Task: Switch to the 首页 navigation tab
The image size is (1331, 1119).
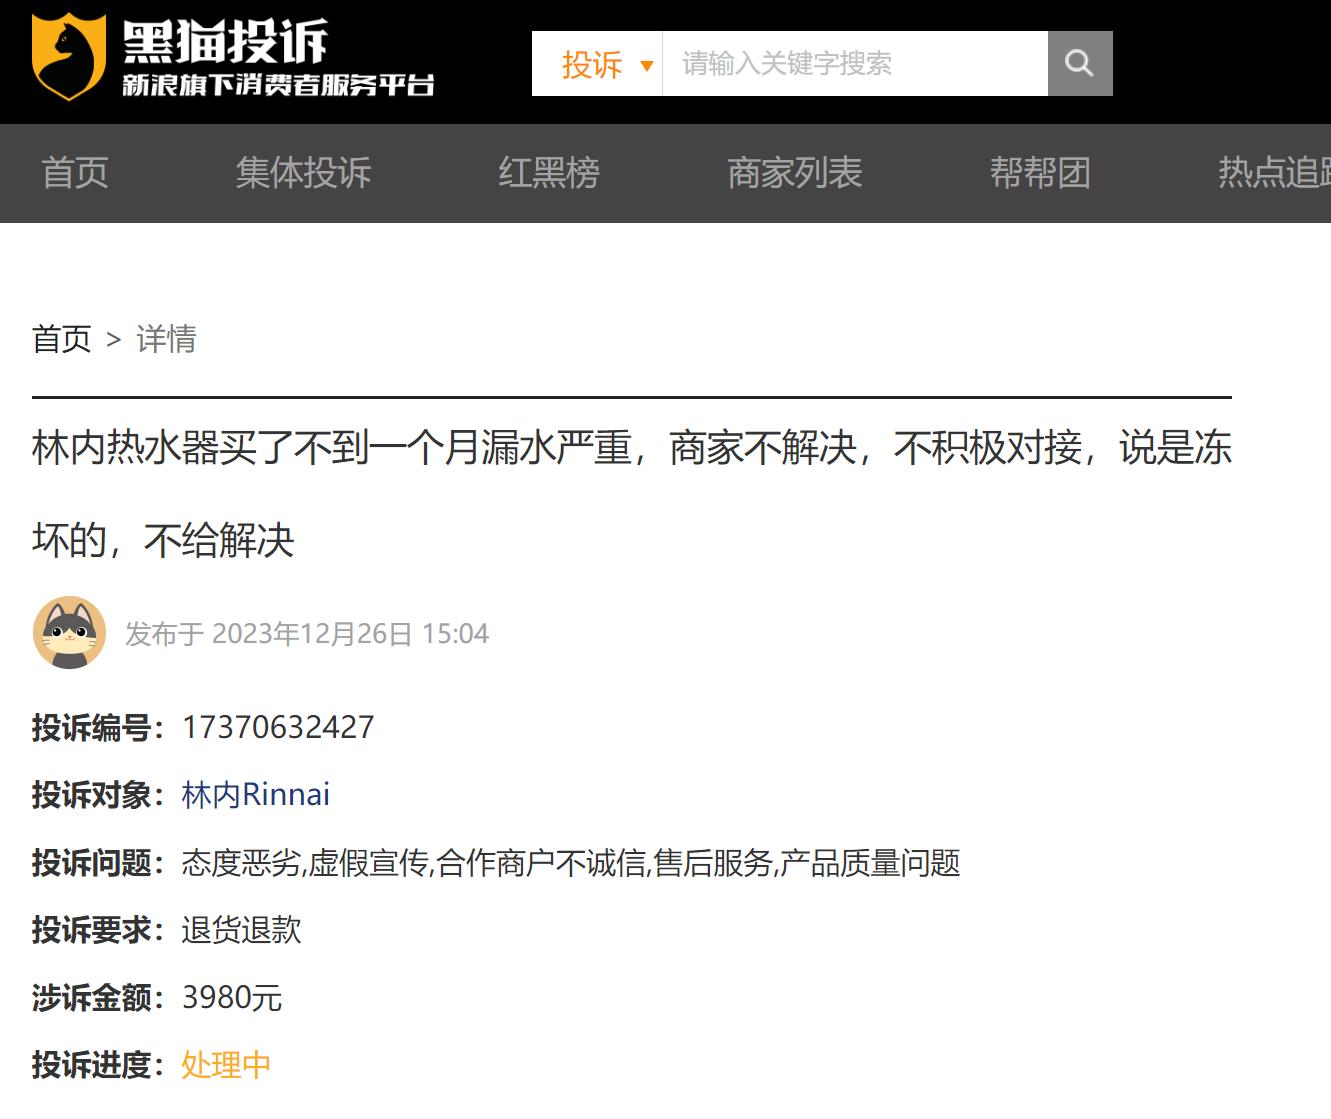Action: 73,172
